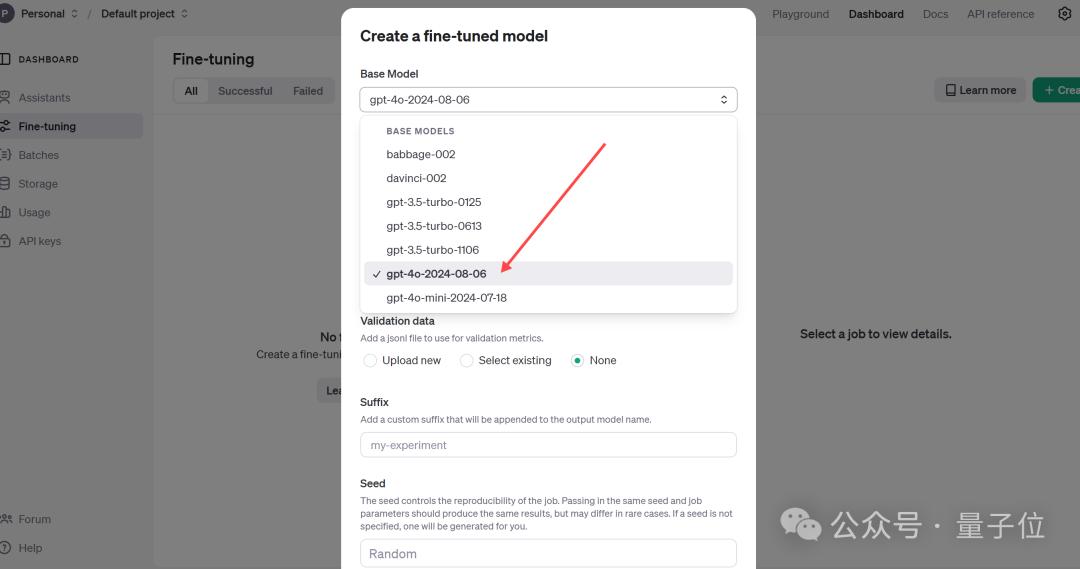Go to Usage in sidebar
This screenshot has width=1080, height=569.
click(x=34, y=212)
